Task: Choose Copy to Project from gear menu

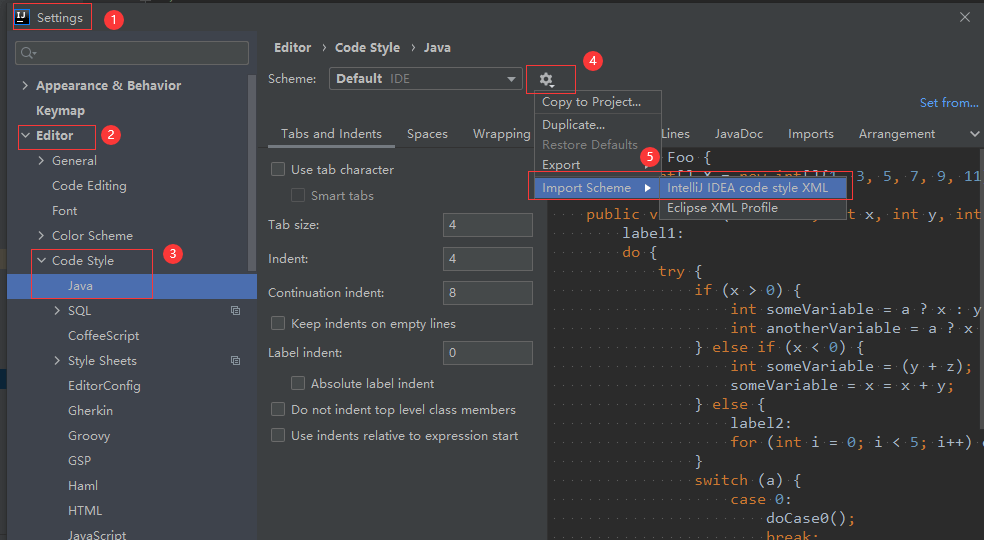Action: tap(591, 102)
